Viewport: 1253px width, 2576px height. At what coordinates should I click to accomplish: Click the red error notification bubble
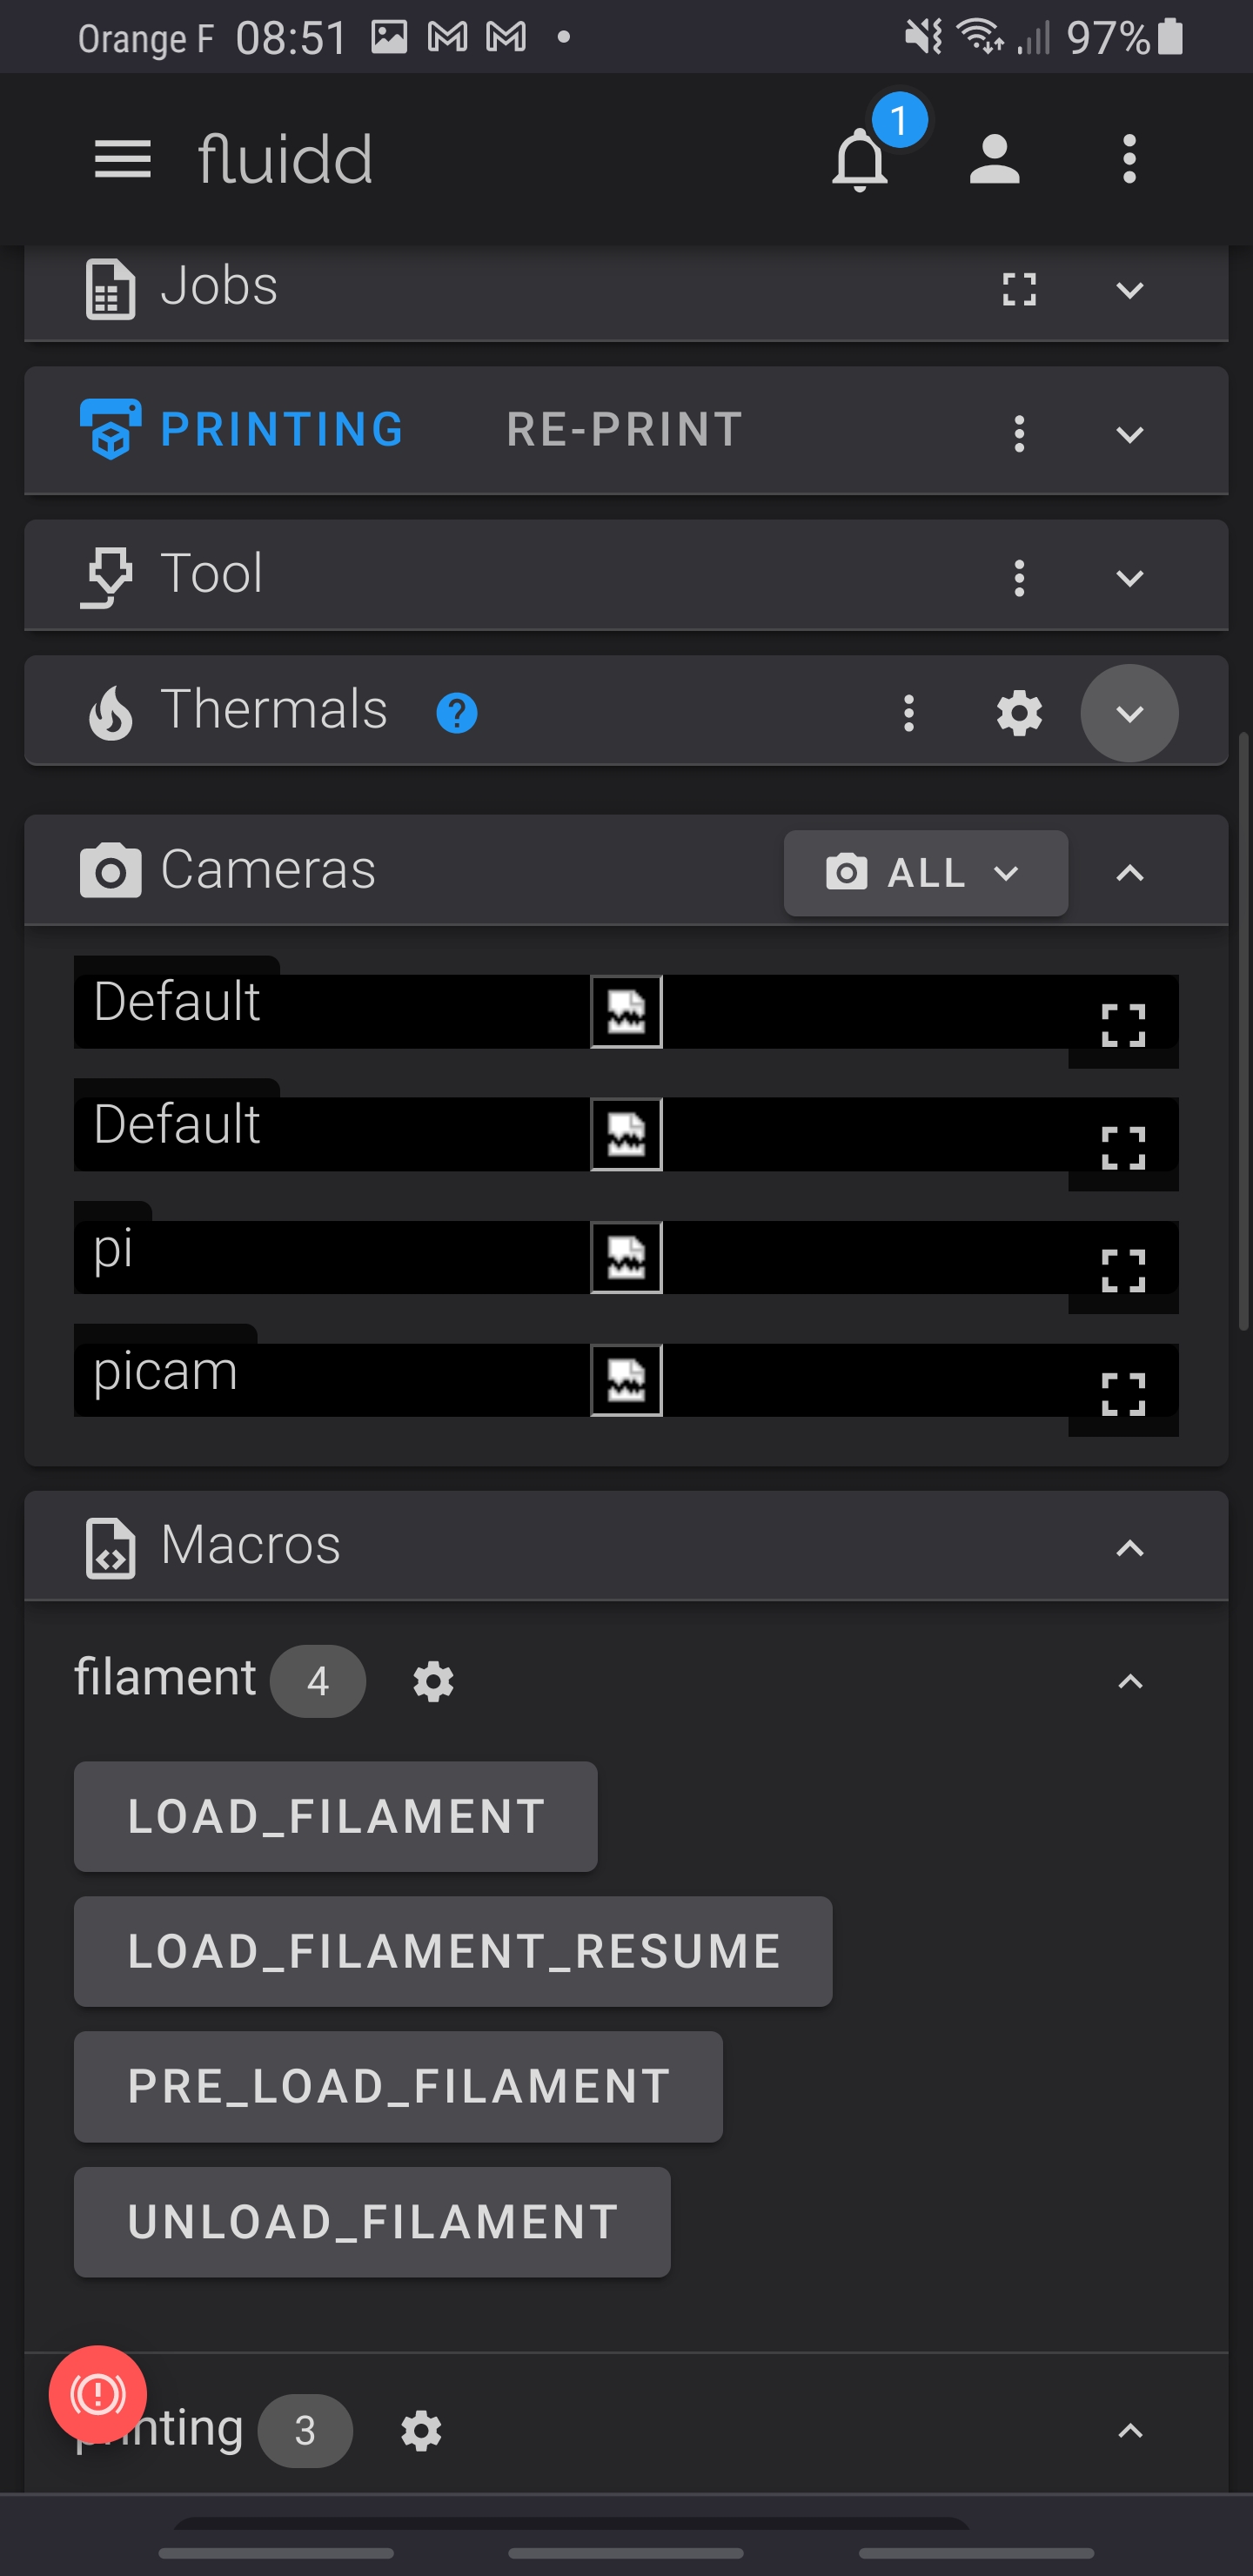97,2392
